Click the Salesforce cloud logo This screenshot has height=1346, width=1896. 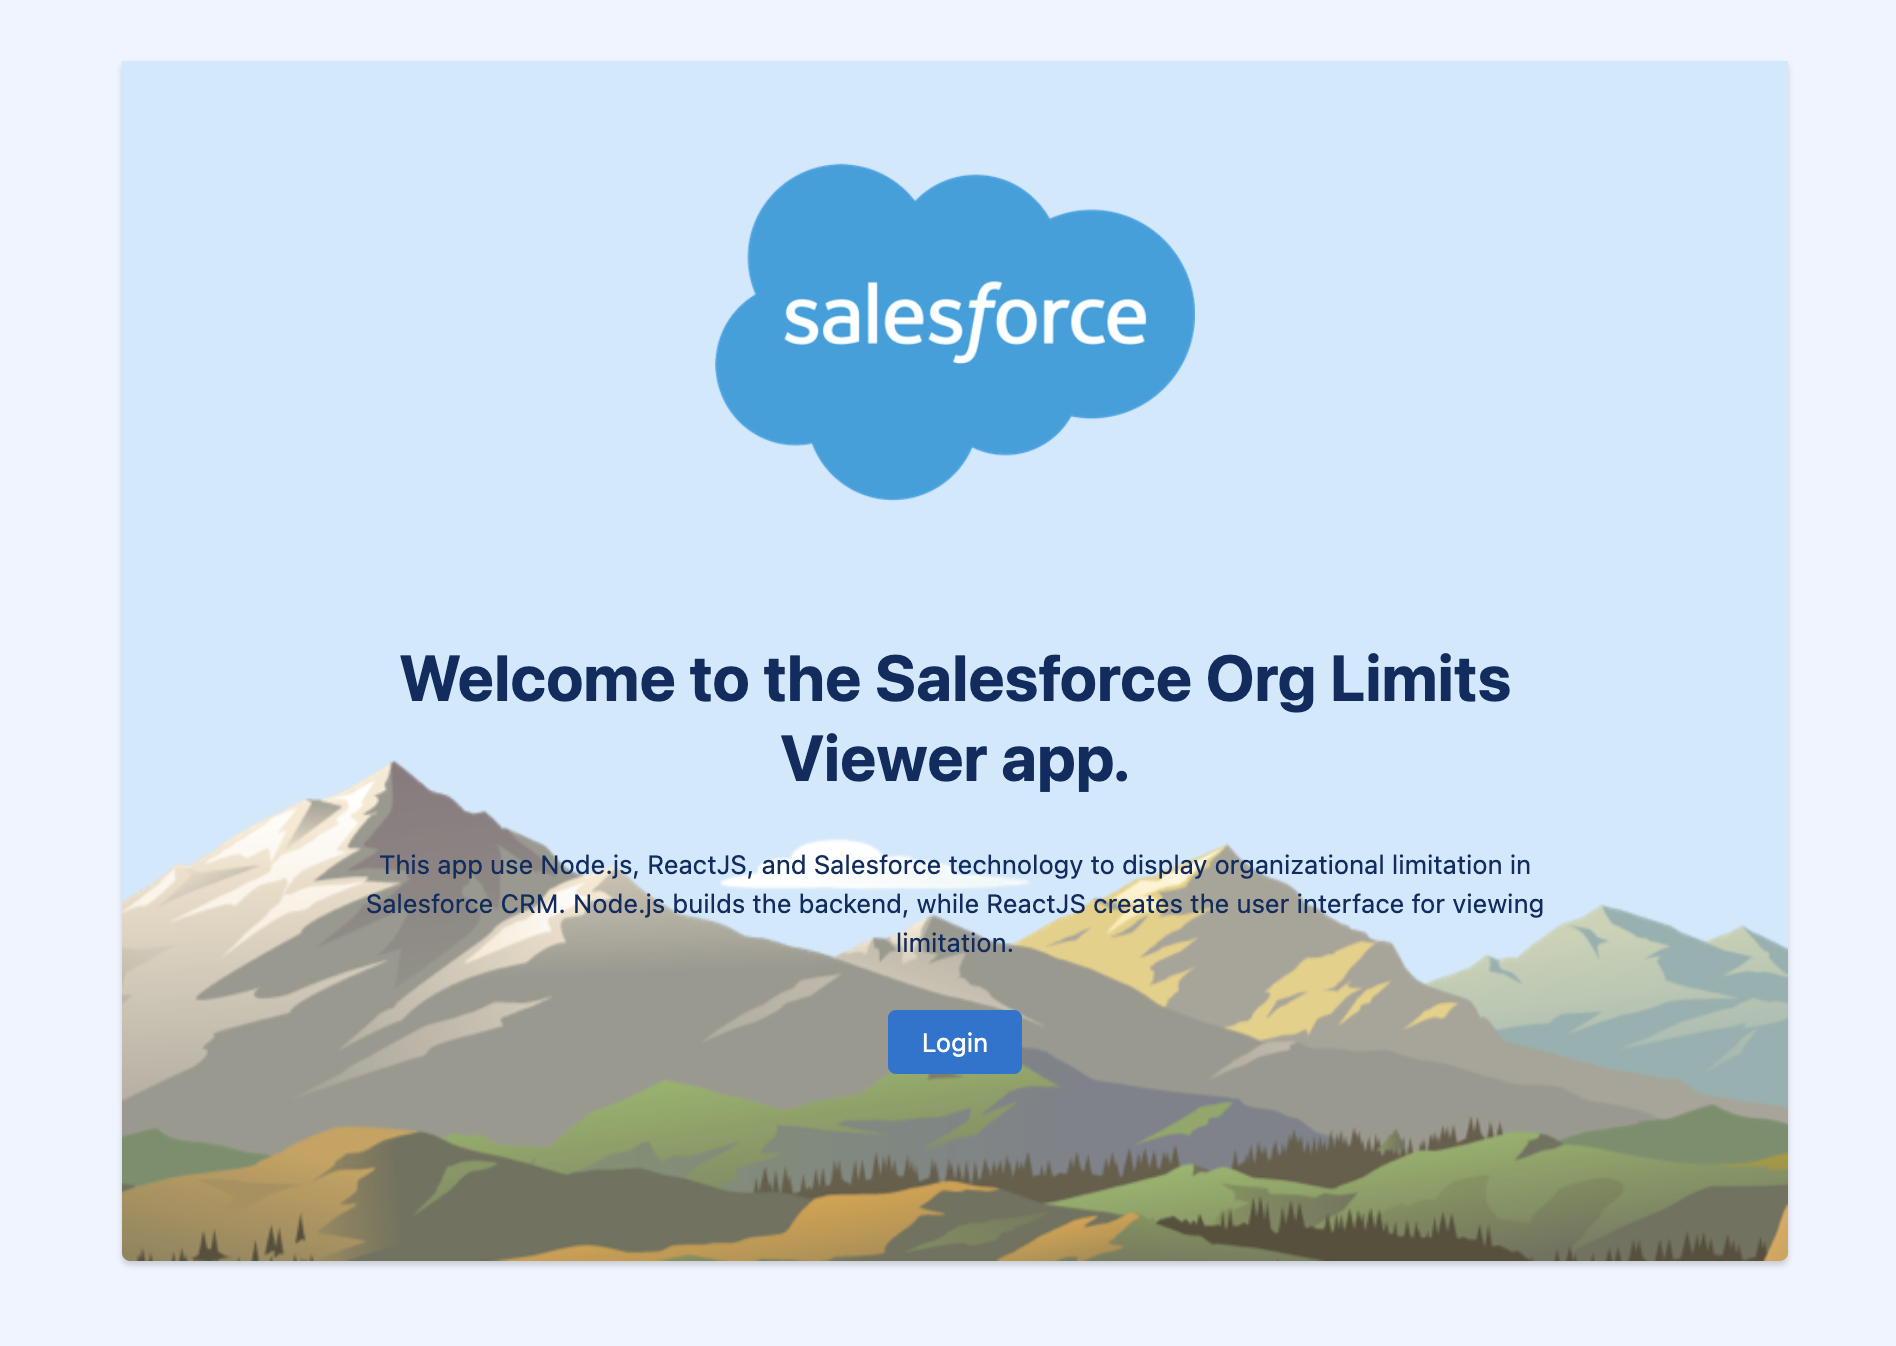pyautogui.click(x=954, y=332)
